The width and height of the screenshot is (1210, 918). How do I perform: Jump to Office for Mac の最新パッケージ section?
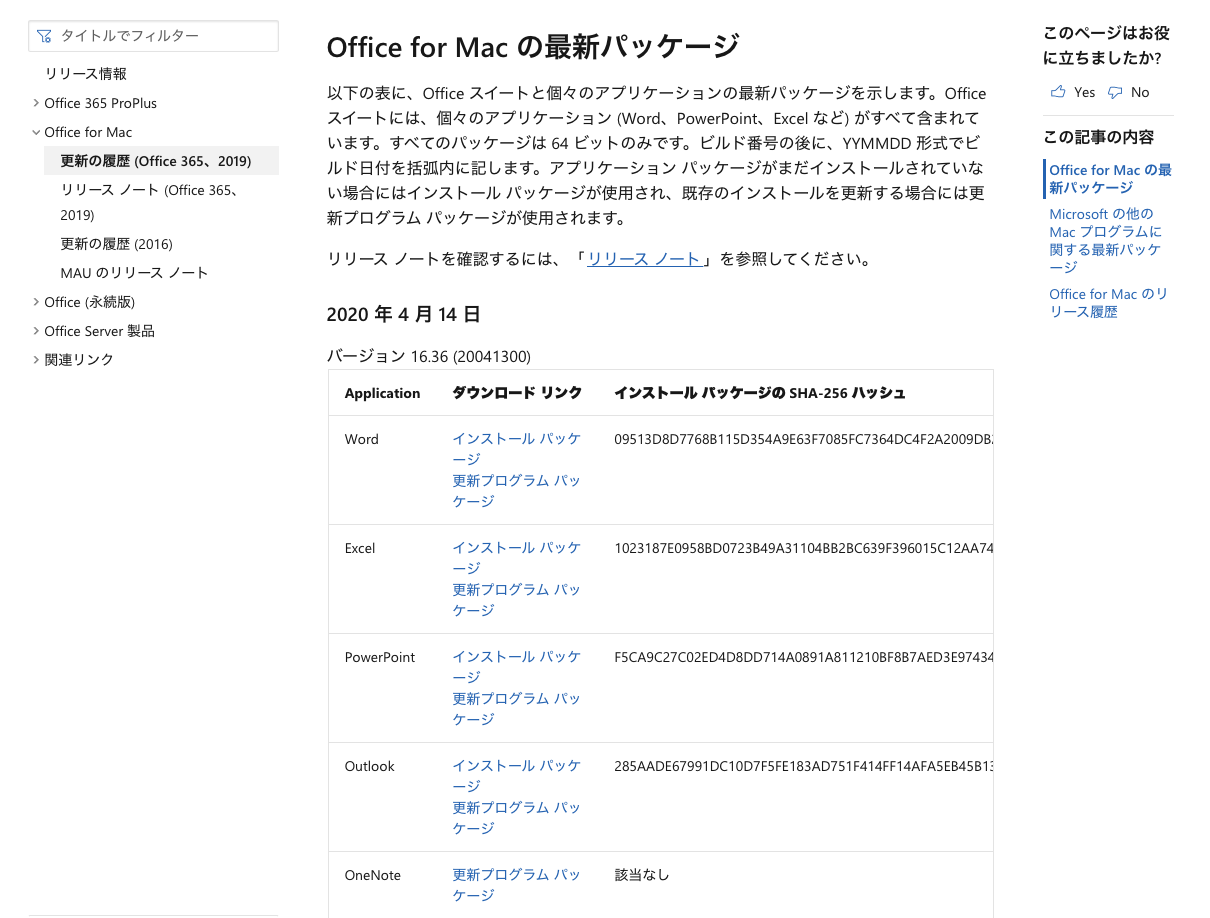(1110, 179)
